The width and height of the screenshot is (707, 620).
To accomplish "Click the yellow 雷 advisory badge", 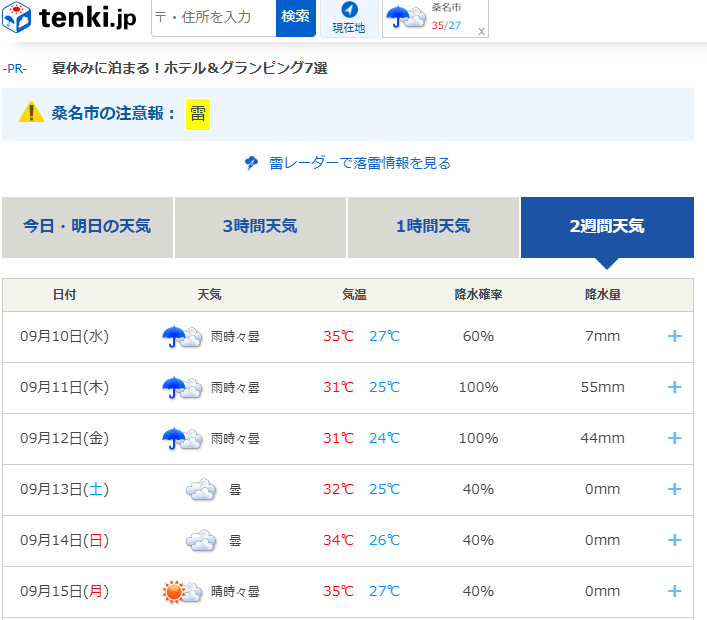I will click(198, 114).
